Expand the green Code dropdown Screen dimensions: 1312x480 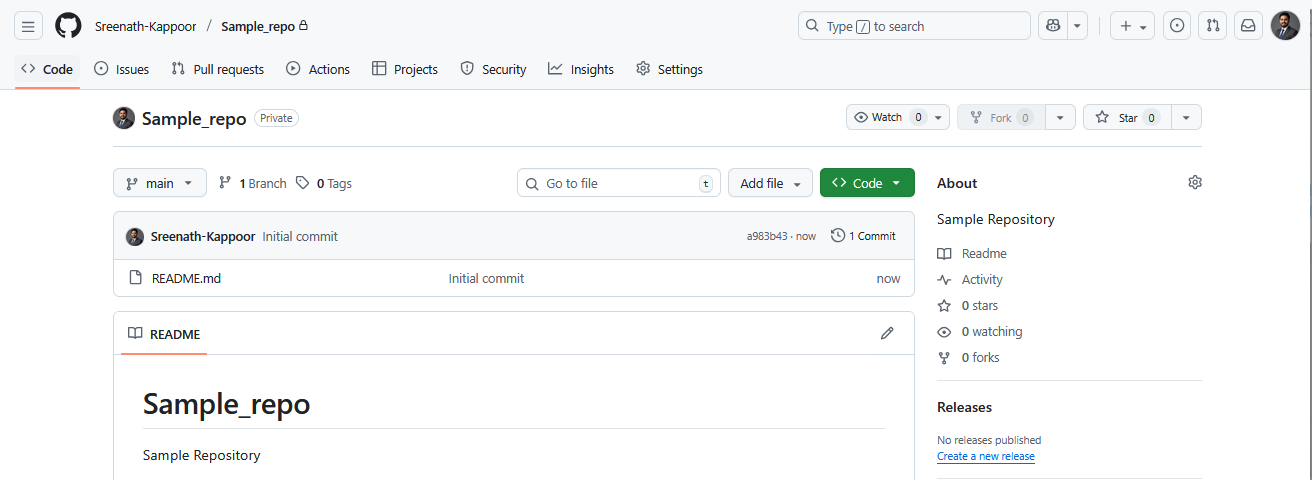click(867, 183)
